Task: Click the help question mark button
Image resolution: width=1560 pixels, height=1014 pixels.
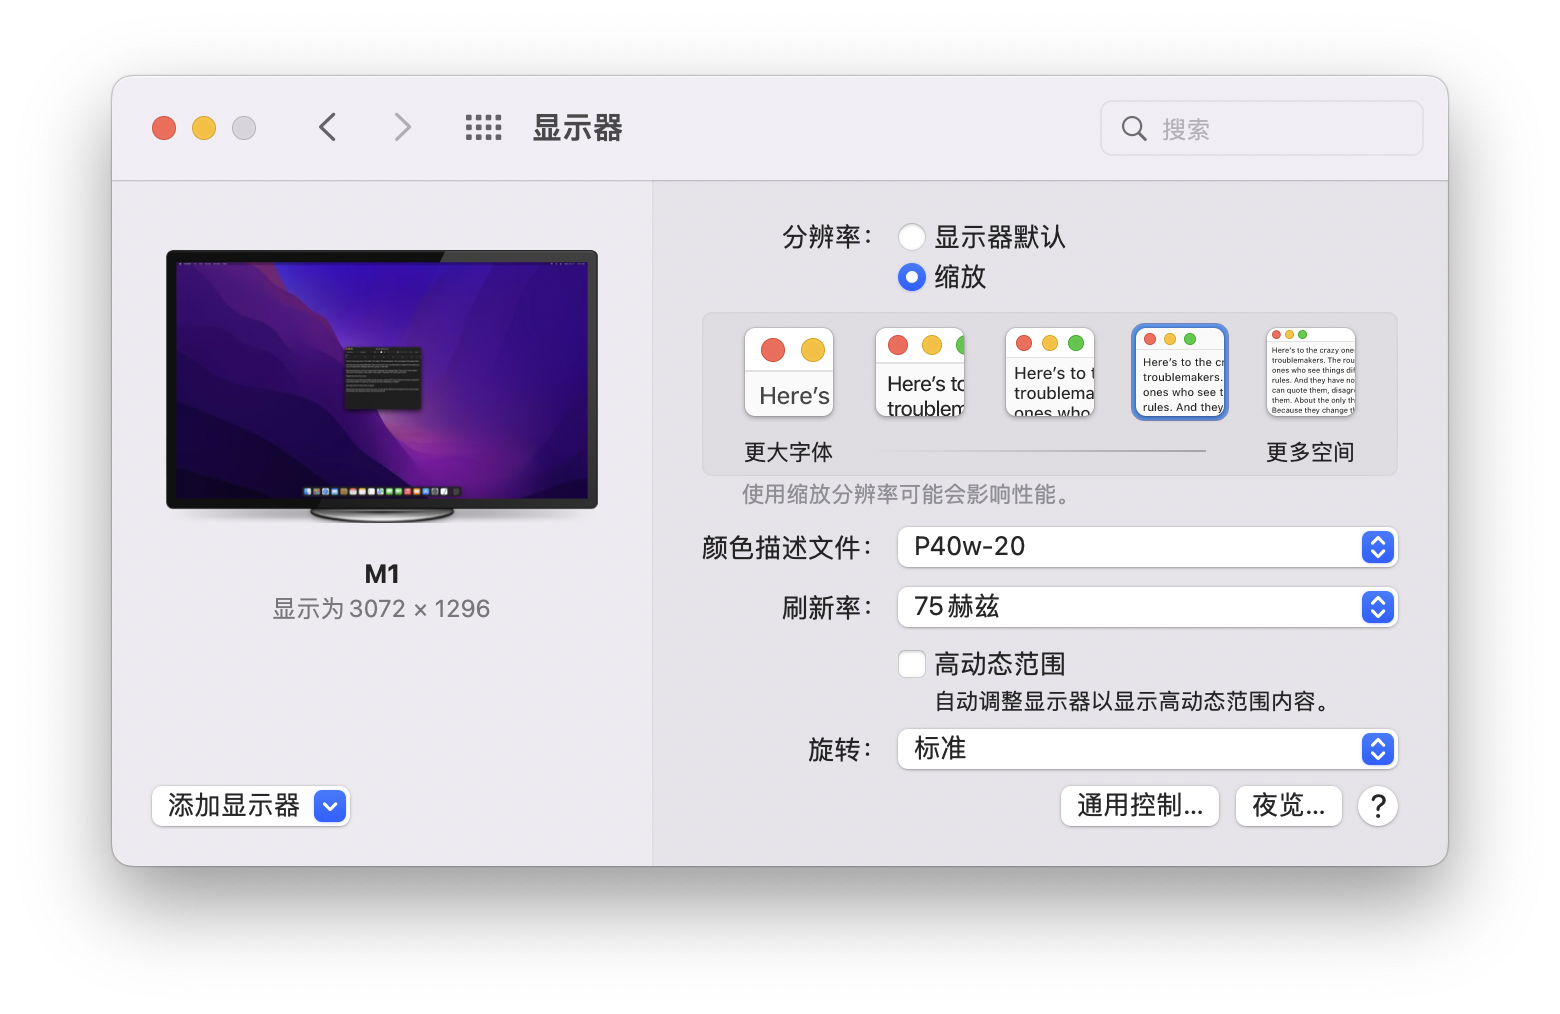Action: 1377,806
